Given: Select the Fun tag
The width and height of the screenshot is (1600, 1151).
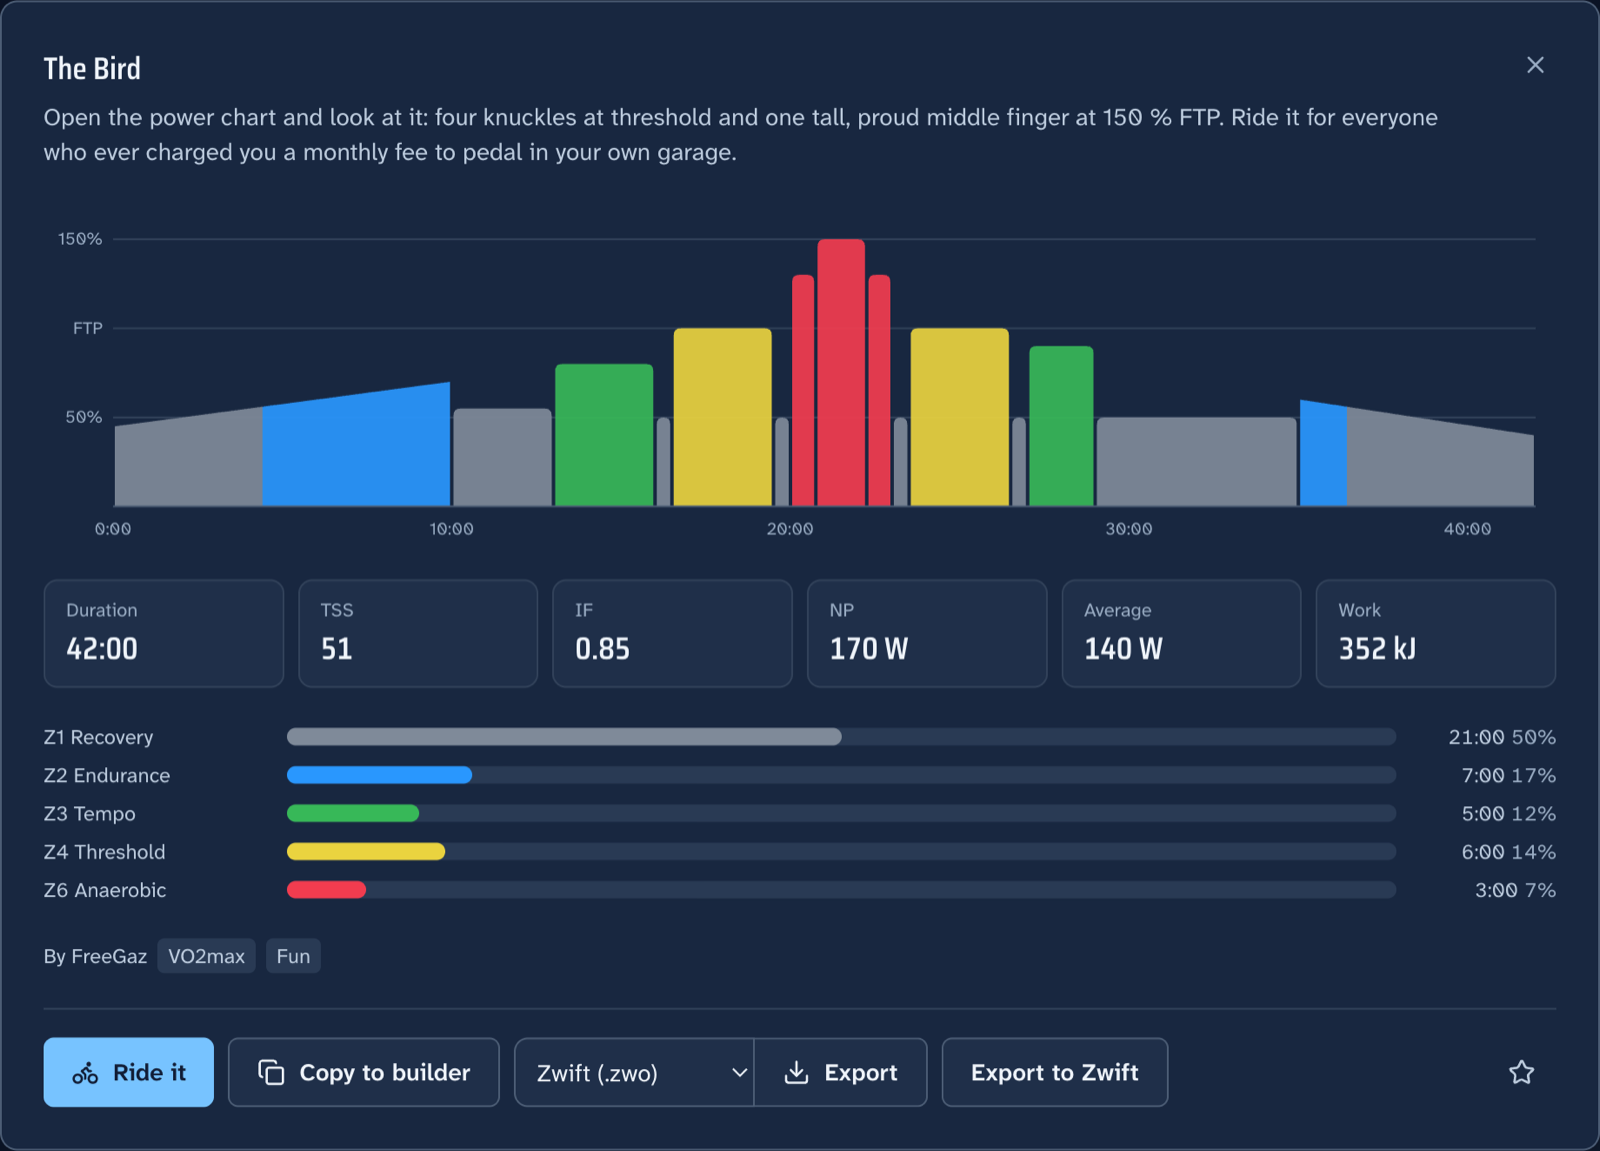Looking at the screenshot, I should [293, 956].
